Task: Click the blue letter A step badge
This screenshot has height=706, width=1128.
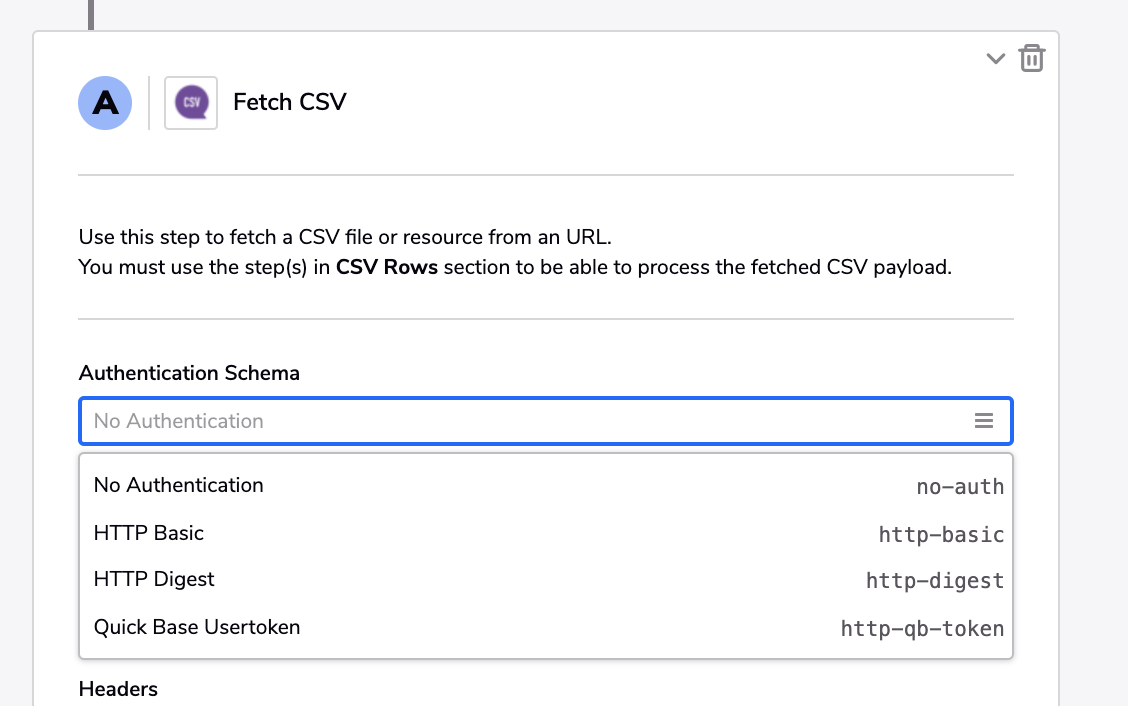Action: (105, 103)
